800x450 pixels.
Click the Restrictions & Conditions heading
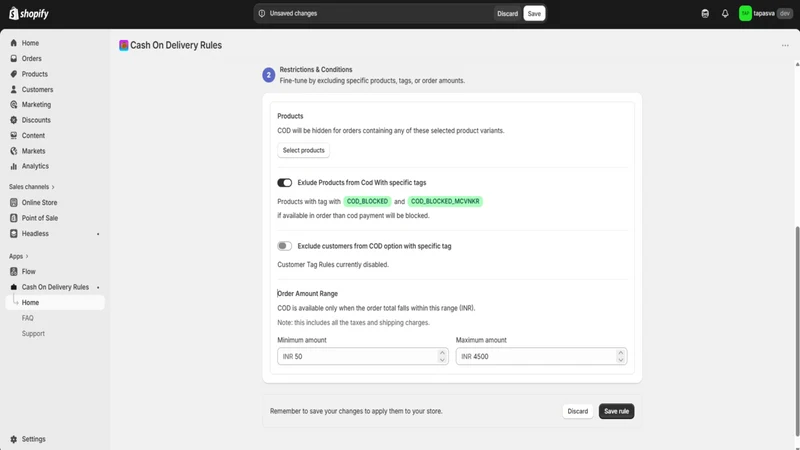pyautogui.click(x=316, y=70)
